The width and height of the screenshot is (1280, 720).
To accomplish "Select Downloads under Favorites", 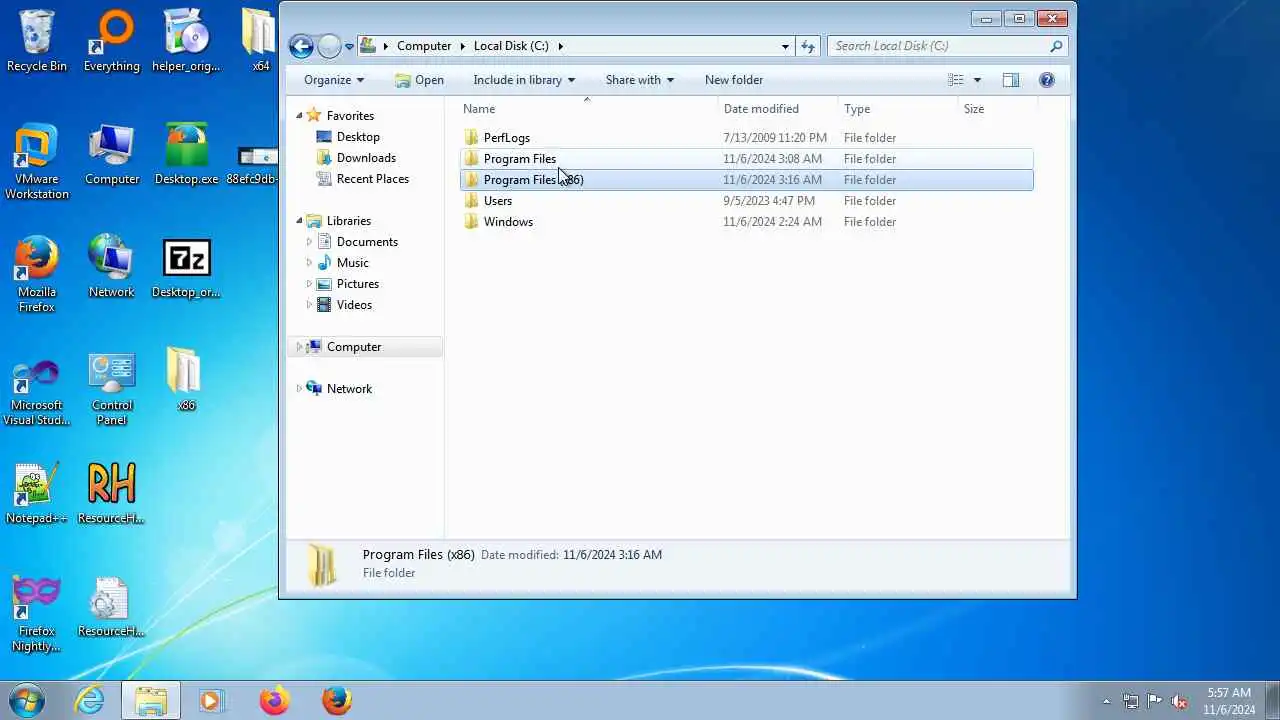I will 366,158.
